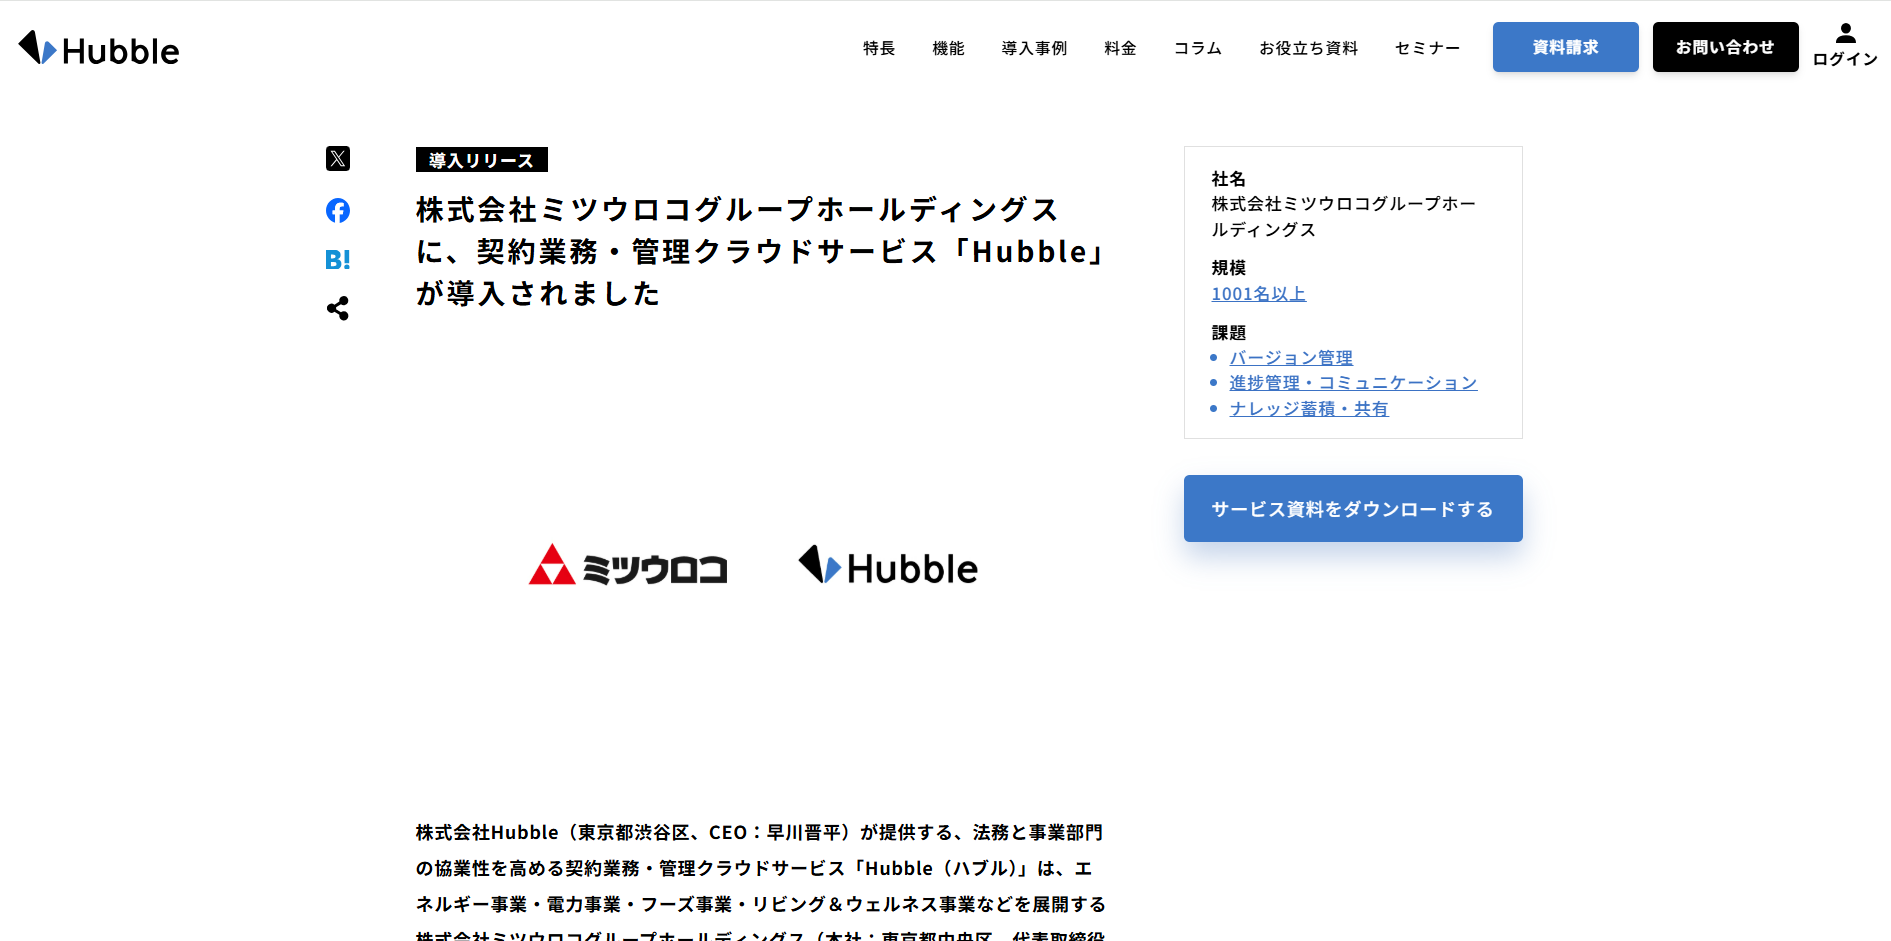
Task: Select the 導入リリース label tag
Action: [481, 159]
